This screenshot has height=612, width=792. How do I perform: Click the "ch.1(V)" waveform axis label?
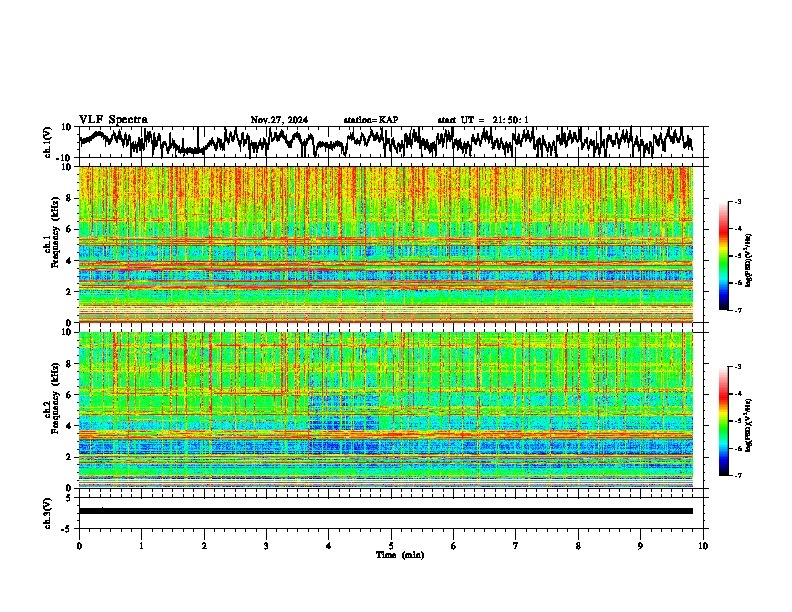(48, 142)
